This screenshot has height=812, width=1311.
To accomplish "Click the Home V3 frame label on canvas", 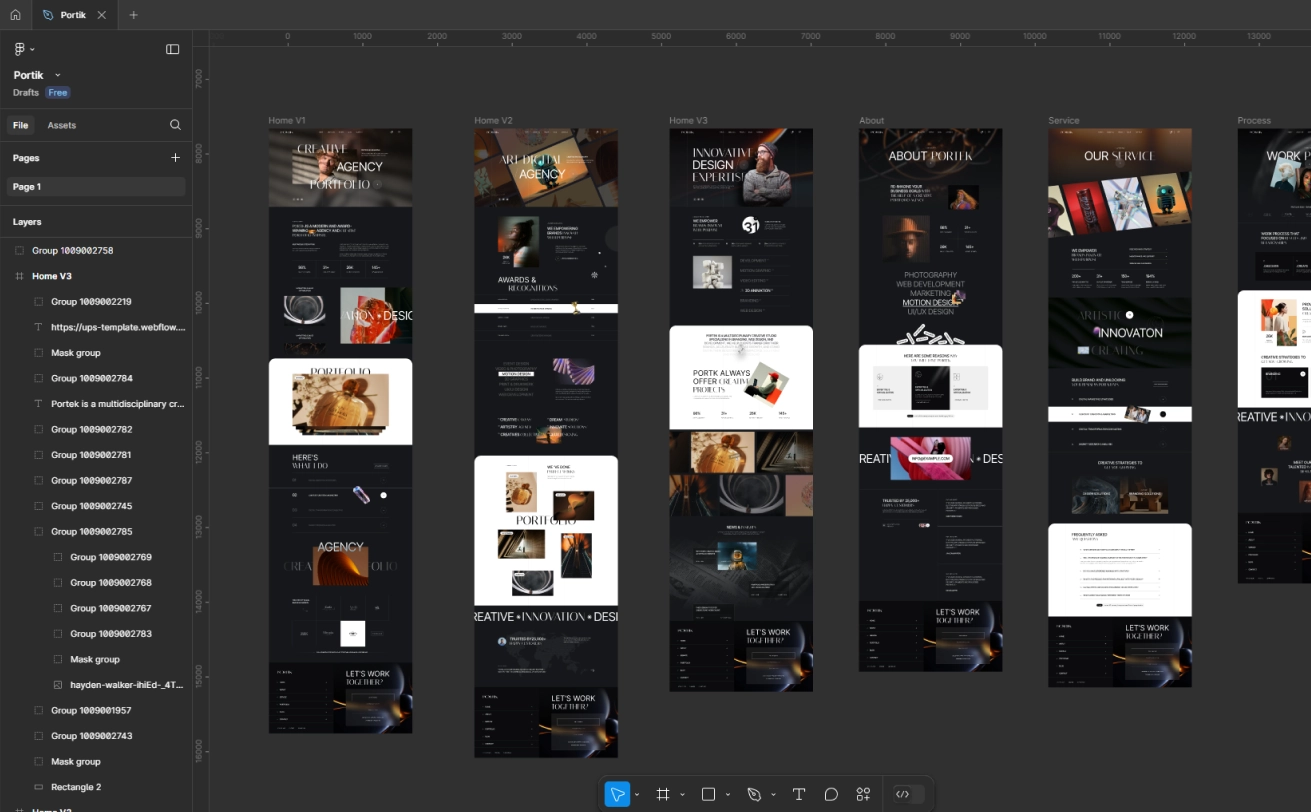I will (688, 121).
